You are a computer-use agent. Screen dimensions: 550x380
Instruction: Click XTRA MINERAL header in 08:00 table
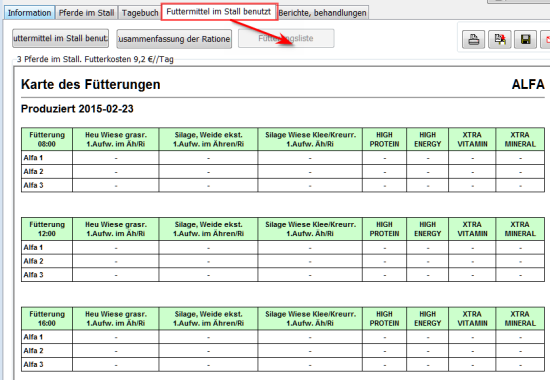(x=520, y=139)
